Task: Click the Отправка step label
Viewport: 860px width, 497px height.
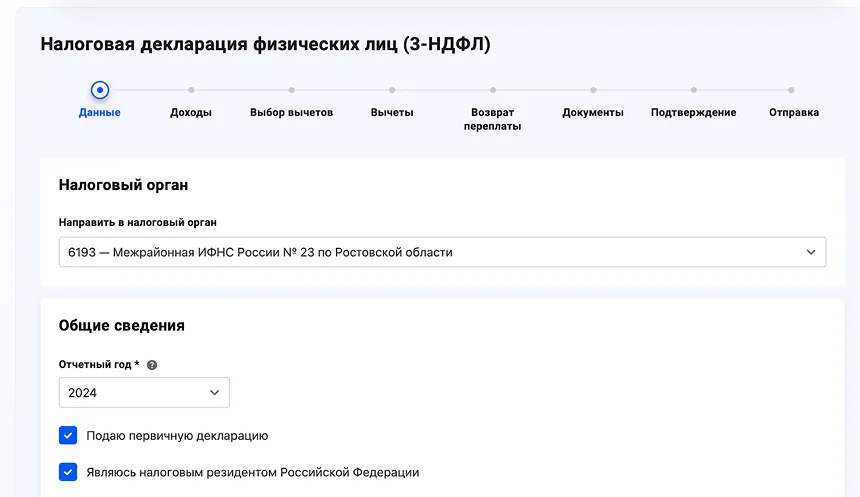Action: tap(793, 113)
